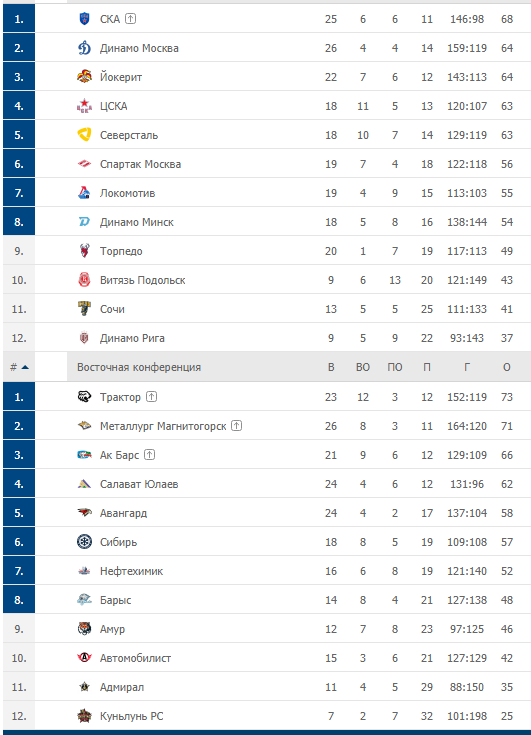Click the Torpedo deer logo icon
This screenshot has height=735, width=531.
tap(84, 251)
